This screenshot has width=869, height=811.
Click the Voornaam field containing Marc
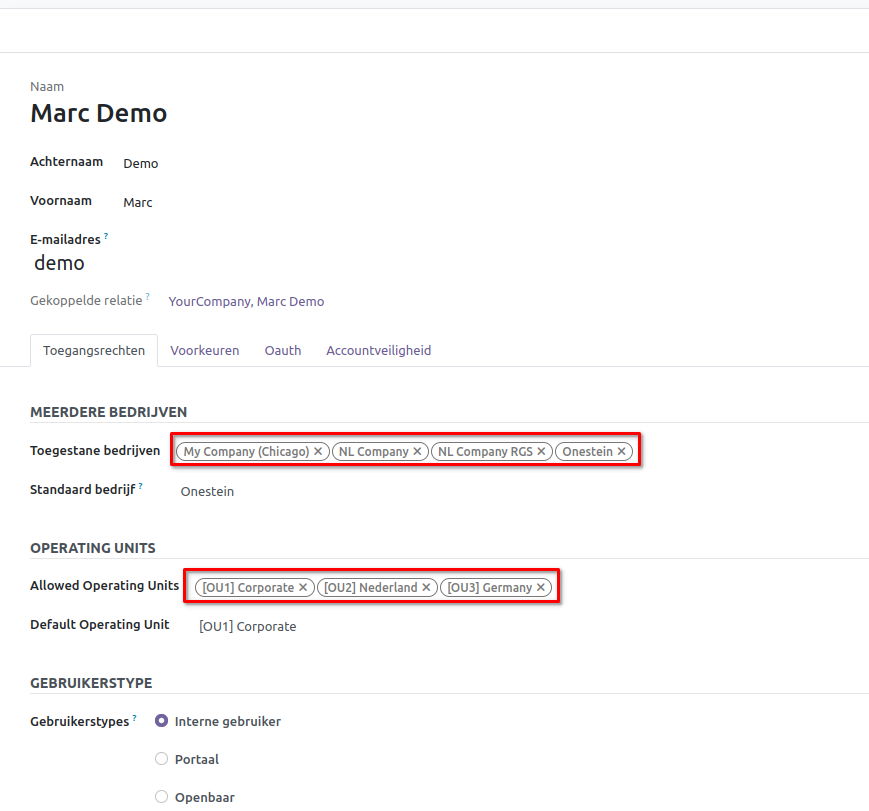point(300,202)
